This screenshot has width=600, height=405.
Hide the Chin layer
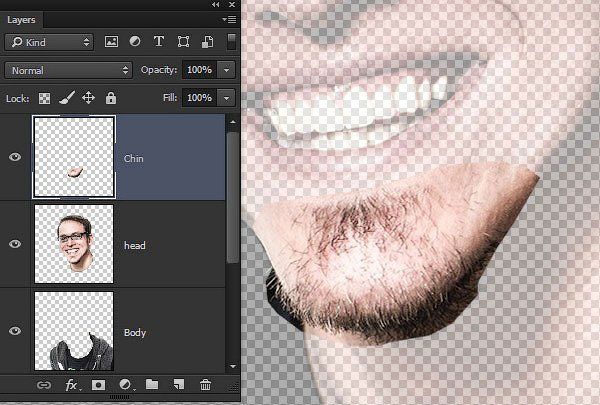[15, 157]
